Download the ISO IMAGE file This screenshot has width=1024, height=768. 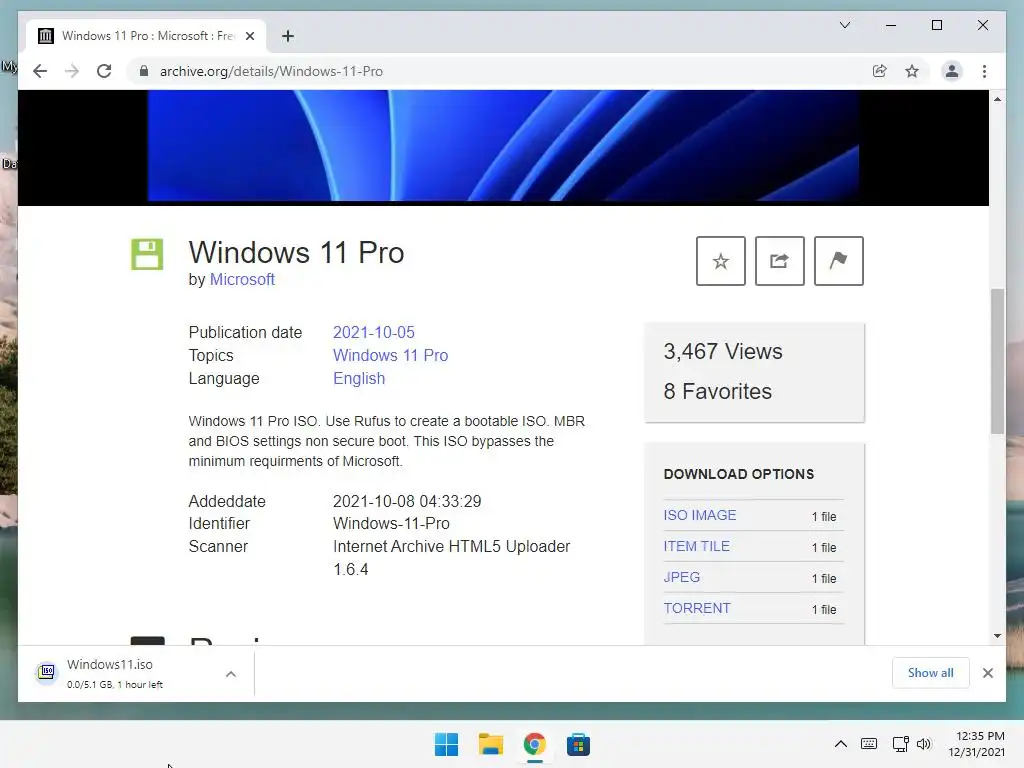tap(699, 515)
